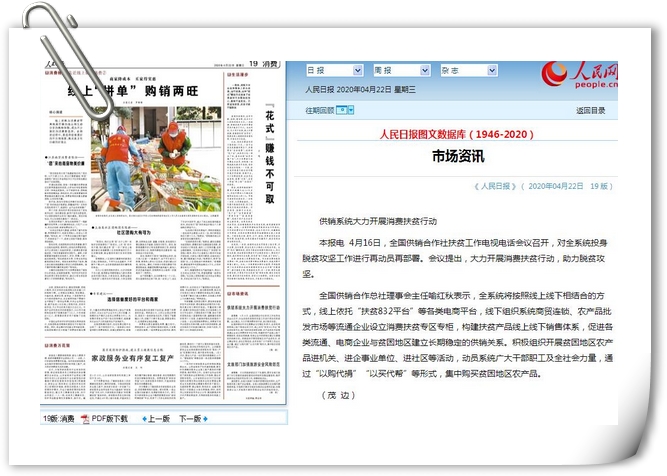Click the right arrow icon beside 下一版

[x=205, y=419]
